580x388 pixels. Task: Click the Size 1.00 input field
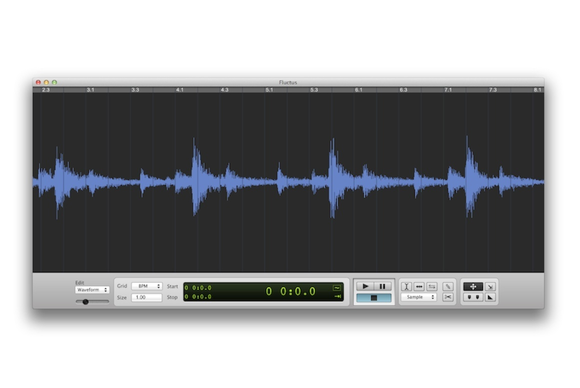tap(147, 297)
